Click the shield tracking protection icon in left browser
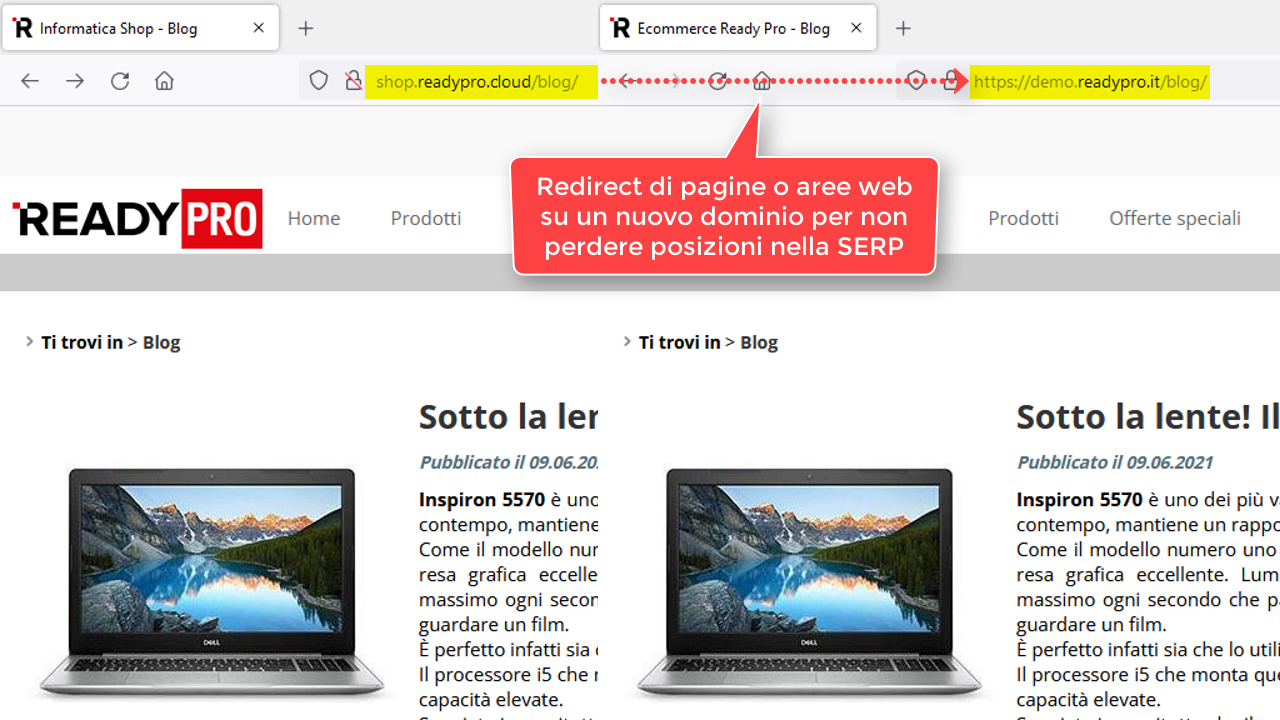This screenshot has width=1280, height=720. 318,81
